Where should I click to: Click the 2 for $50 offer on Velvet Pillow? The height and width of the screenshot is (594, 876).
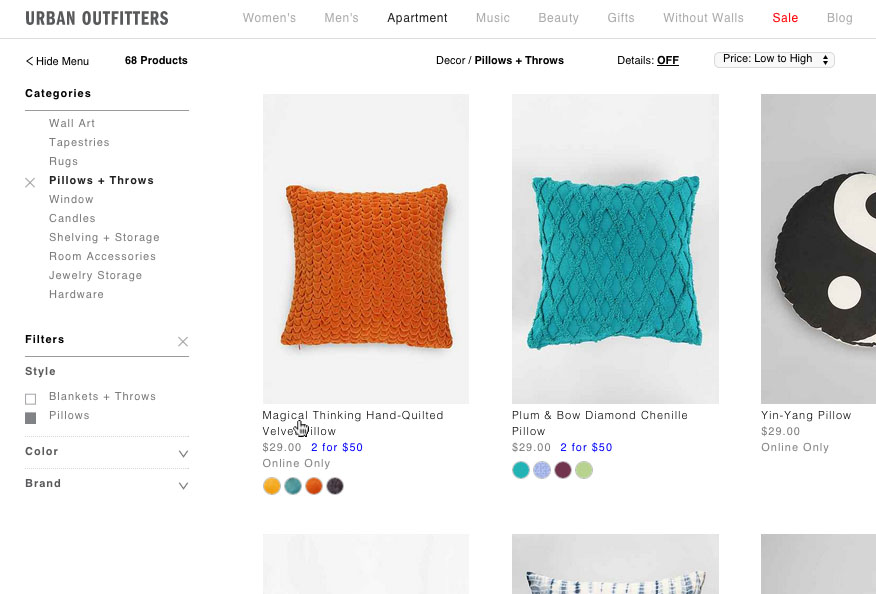coord(337,447)
